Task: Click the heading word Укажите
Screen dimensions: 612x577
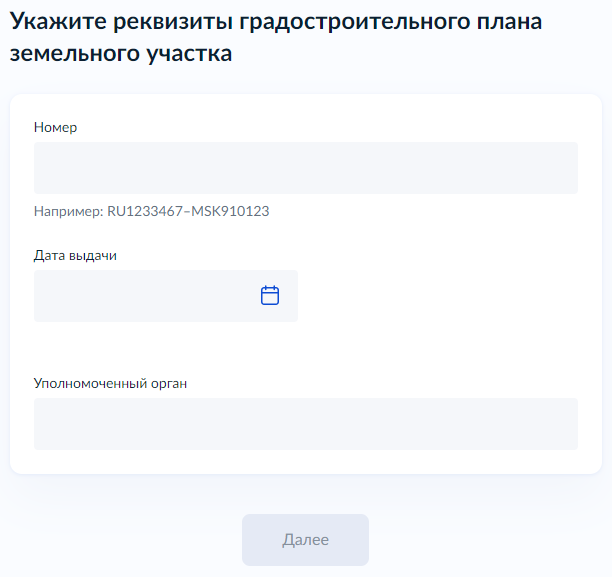Action: click(x=58, y=21)
